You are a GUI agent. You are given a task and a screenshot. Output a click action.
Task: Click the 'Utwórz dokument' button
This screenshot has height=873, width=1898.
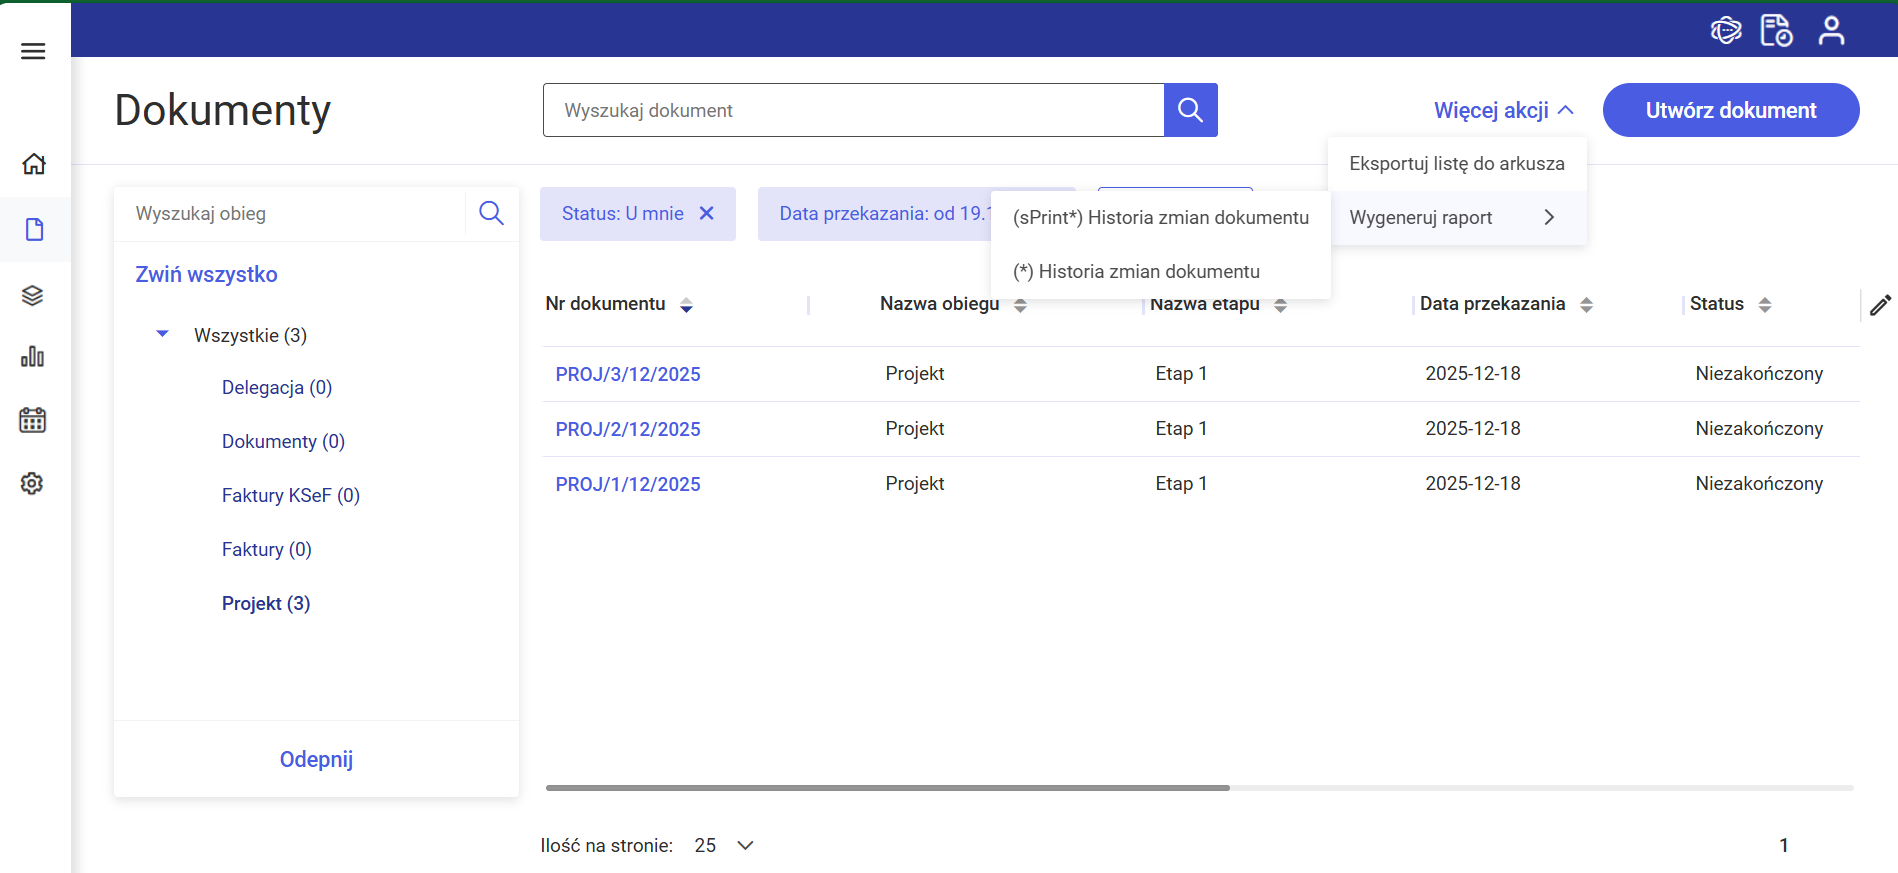[x=1730, y=110]
